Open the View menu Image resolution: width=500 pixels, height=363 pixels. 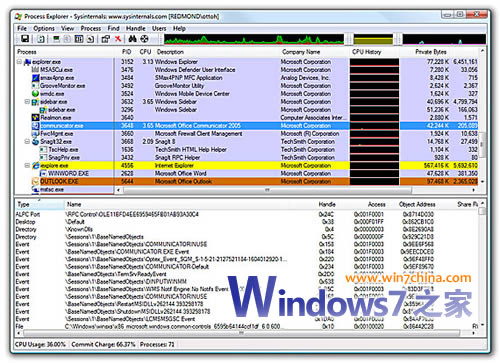(67, 29)
